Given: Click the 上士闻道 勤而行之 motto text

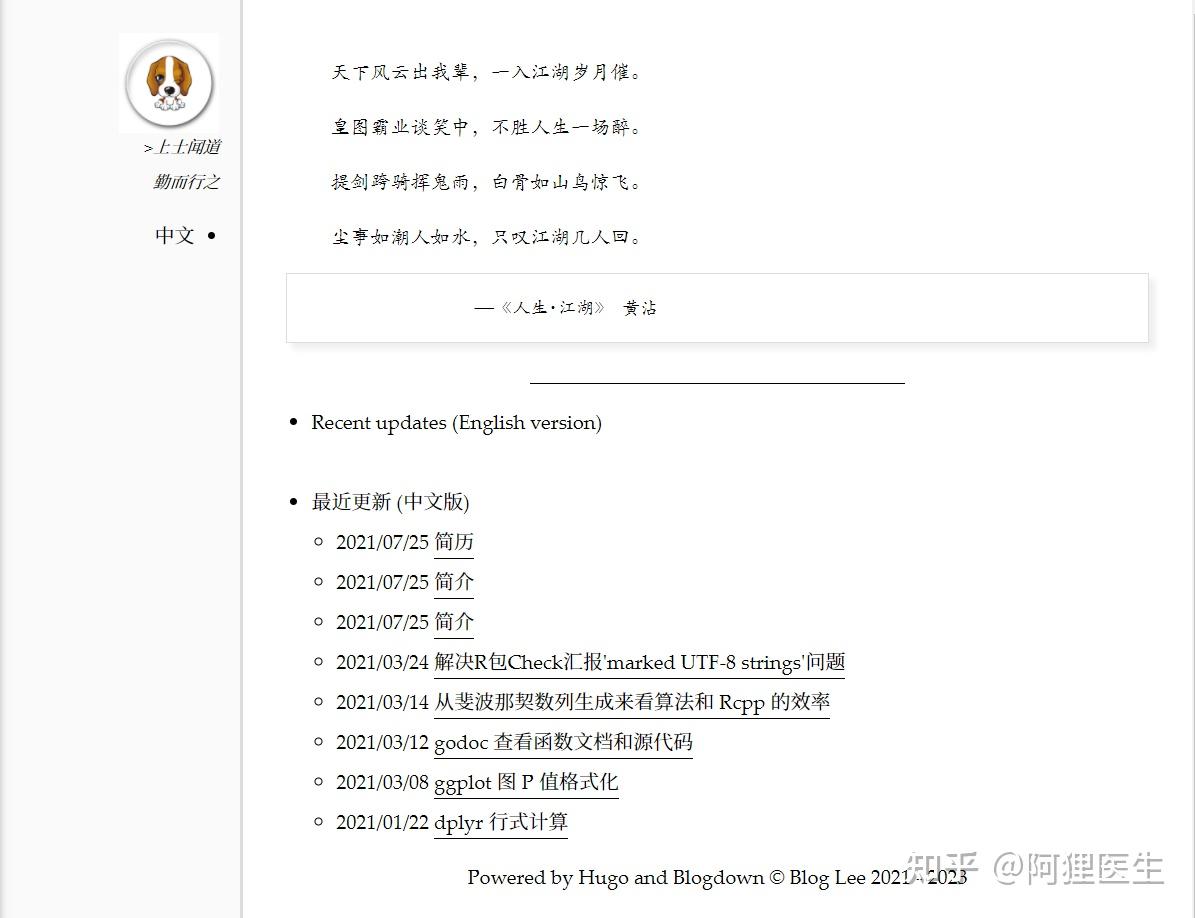Looking at the screenshot, I should (x=186, y=164).
